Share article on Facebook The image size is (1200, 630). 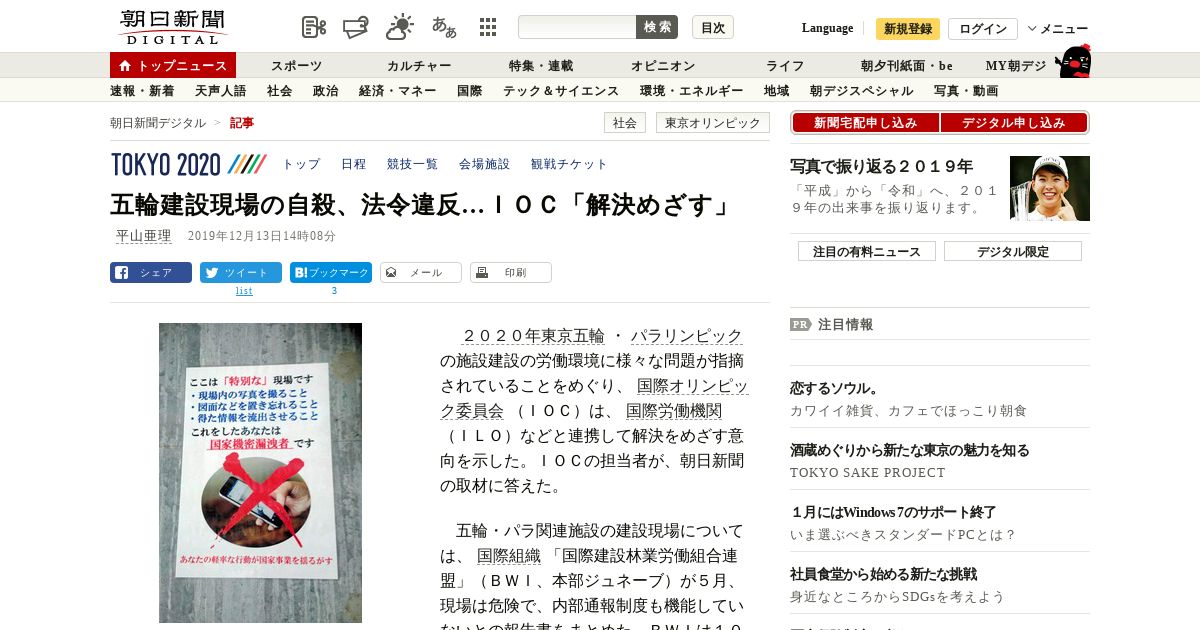coord(151,272)
